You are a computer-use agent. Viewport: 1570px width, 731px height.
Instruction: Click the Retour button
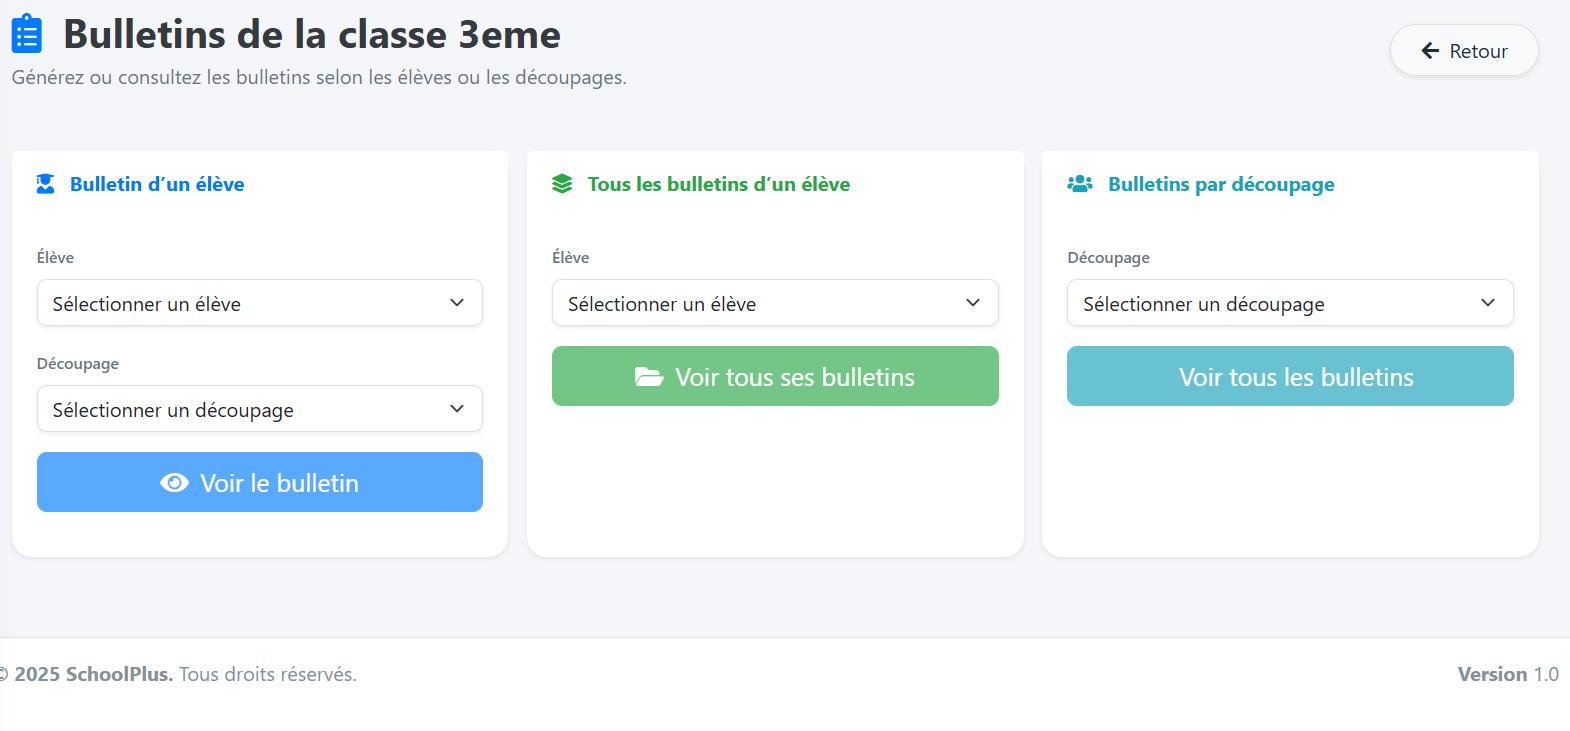click(x=1463, y=50)
